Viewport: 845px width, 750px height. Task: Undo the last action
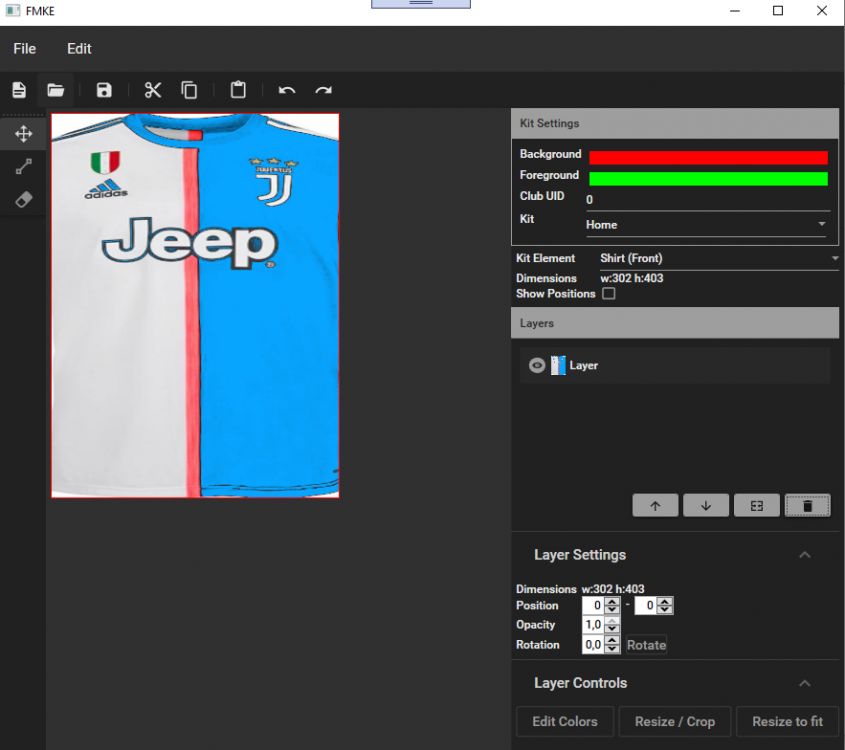[x=287, y=90]
